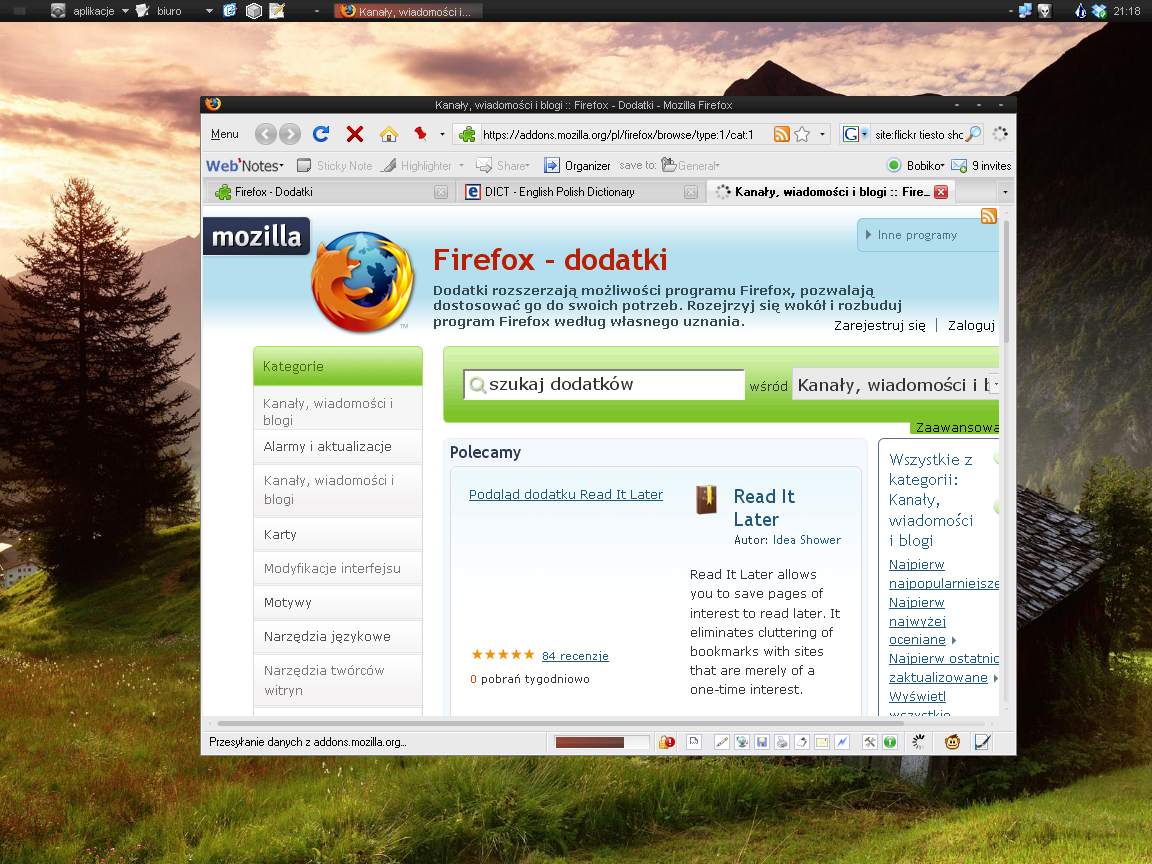Switch to the 'DICT - English Polish Dictionary' tab
Viewport: 1152px width, 864px height.
(580, 192)
